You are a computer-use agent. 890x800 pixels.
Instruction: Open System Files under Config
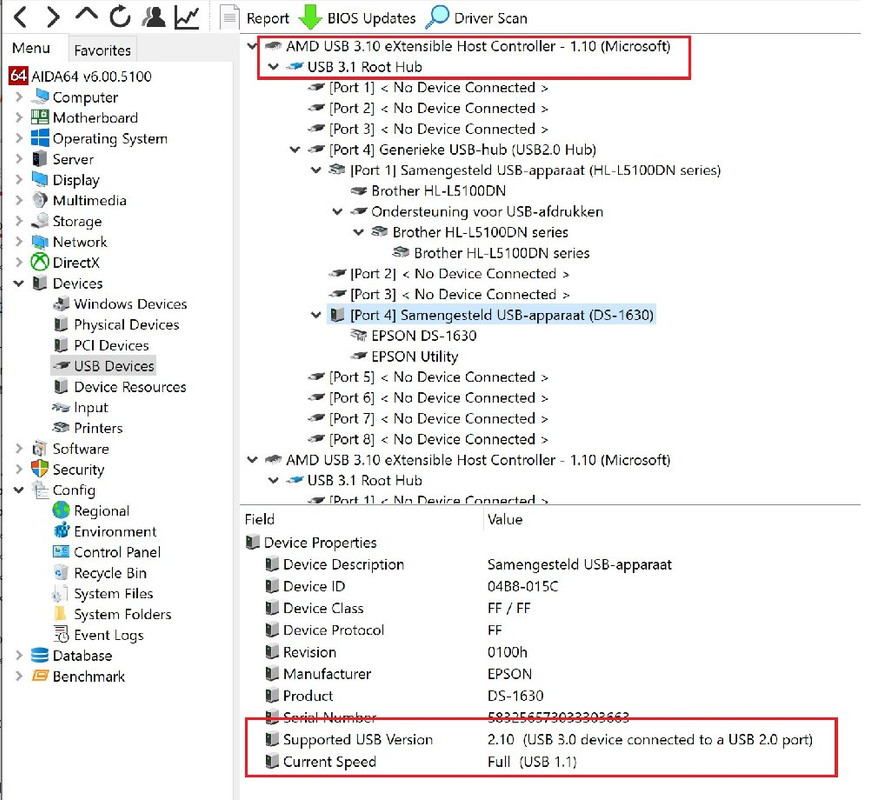pyautogui.click(x=113, y=593)
